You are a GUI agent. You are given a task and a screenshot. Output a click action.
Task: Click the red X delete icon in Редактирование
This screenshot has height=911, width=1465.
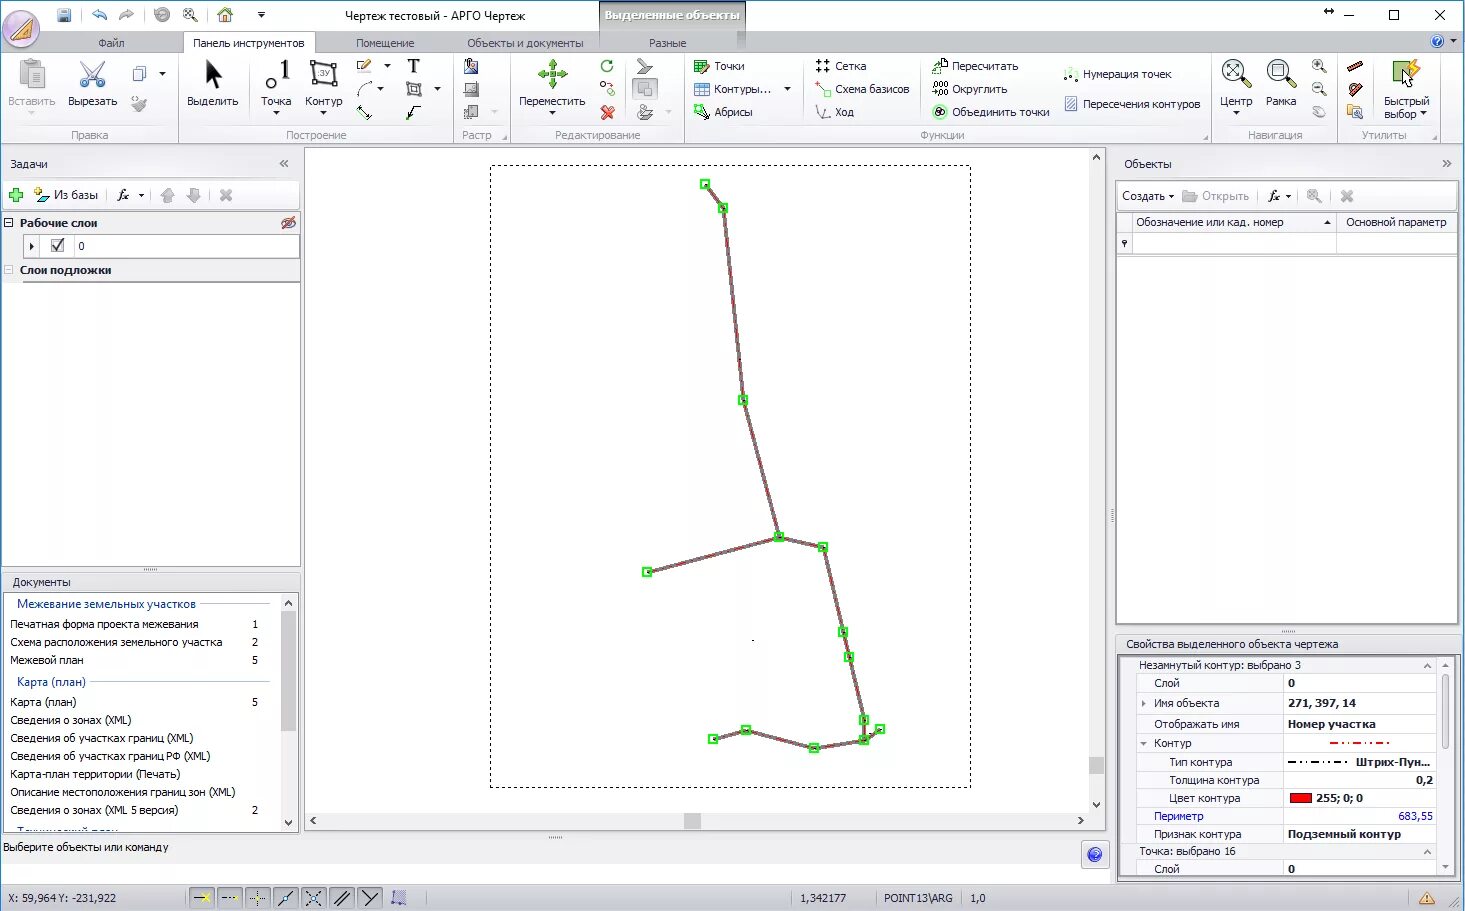[607, 112]
